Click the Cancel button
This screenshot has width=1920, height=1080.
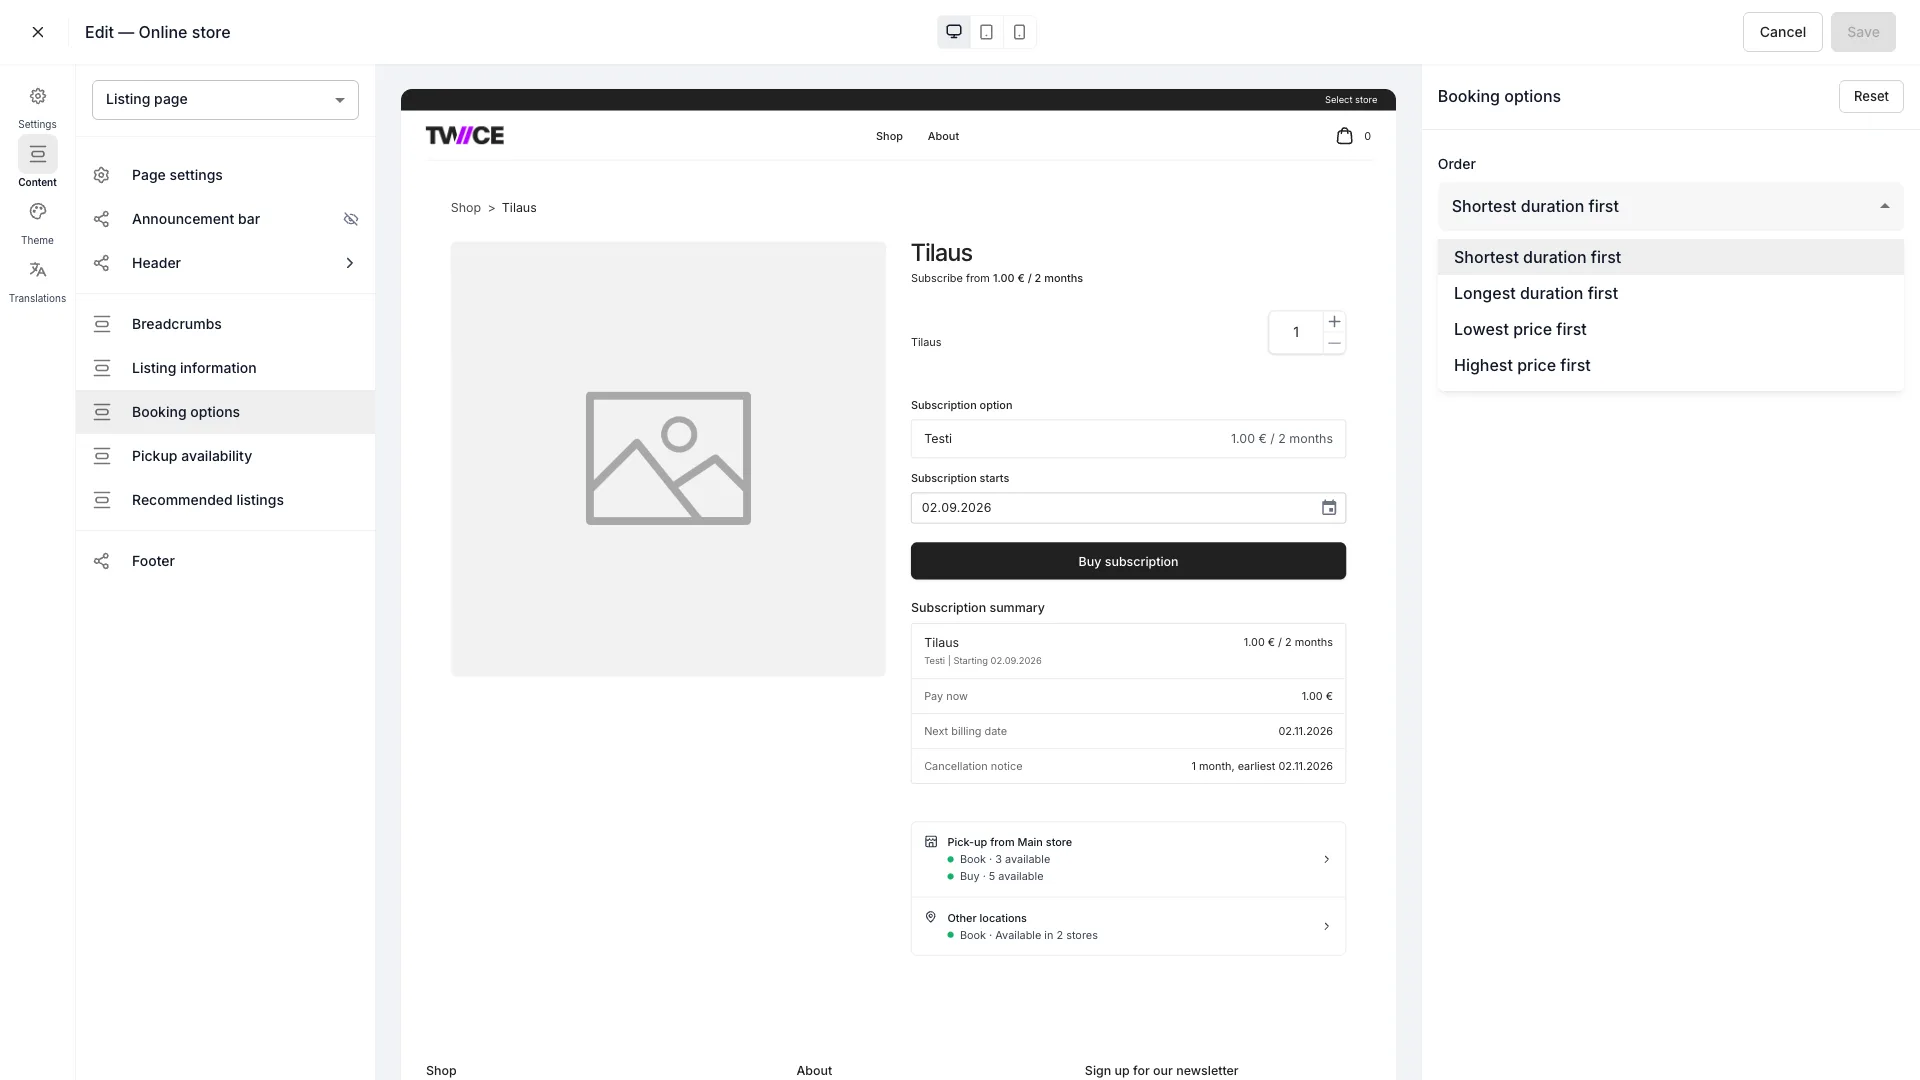point(1782,32)
